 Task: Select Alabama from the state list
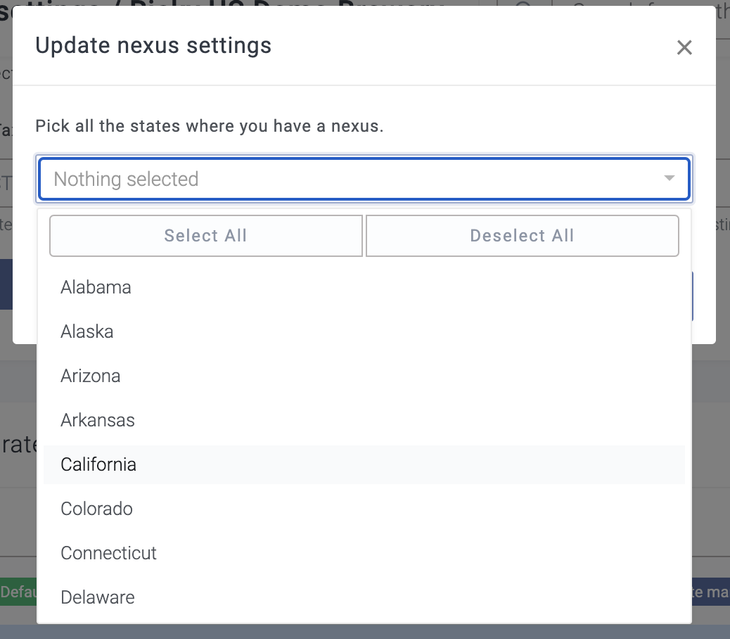pyautogui.click(x=96, y=287)
